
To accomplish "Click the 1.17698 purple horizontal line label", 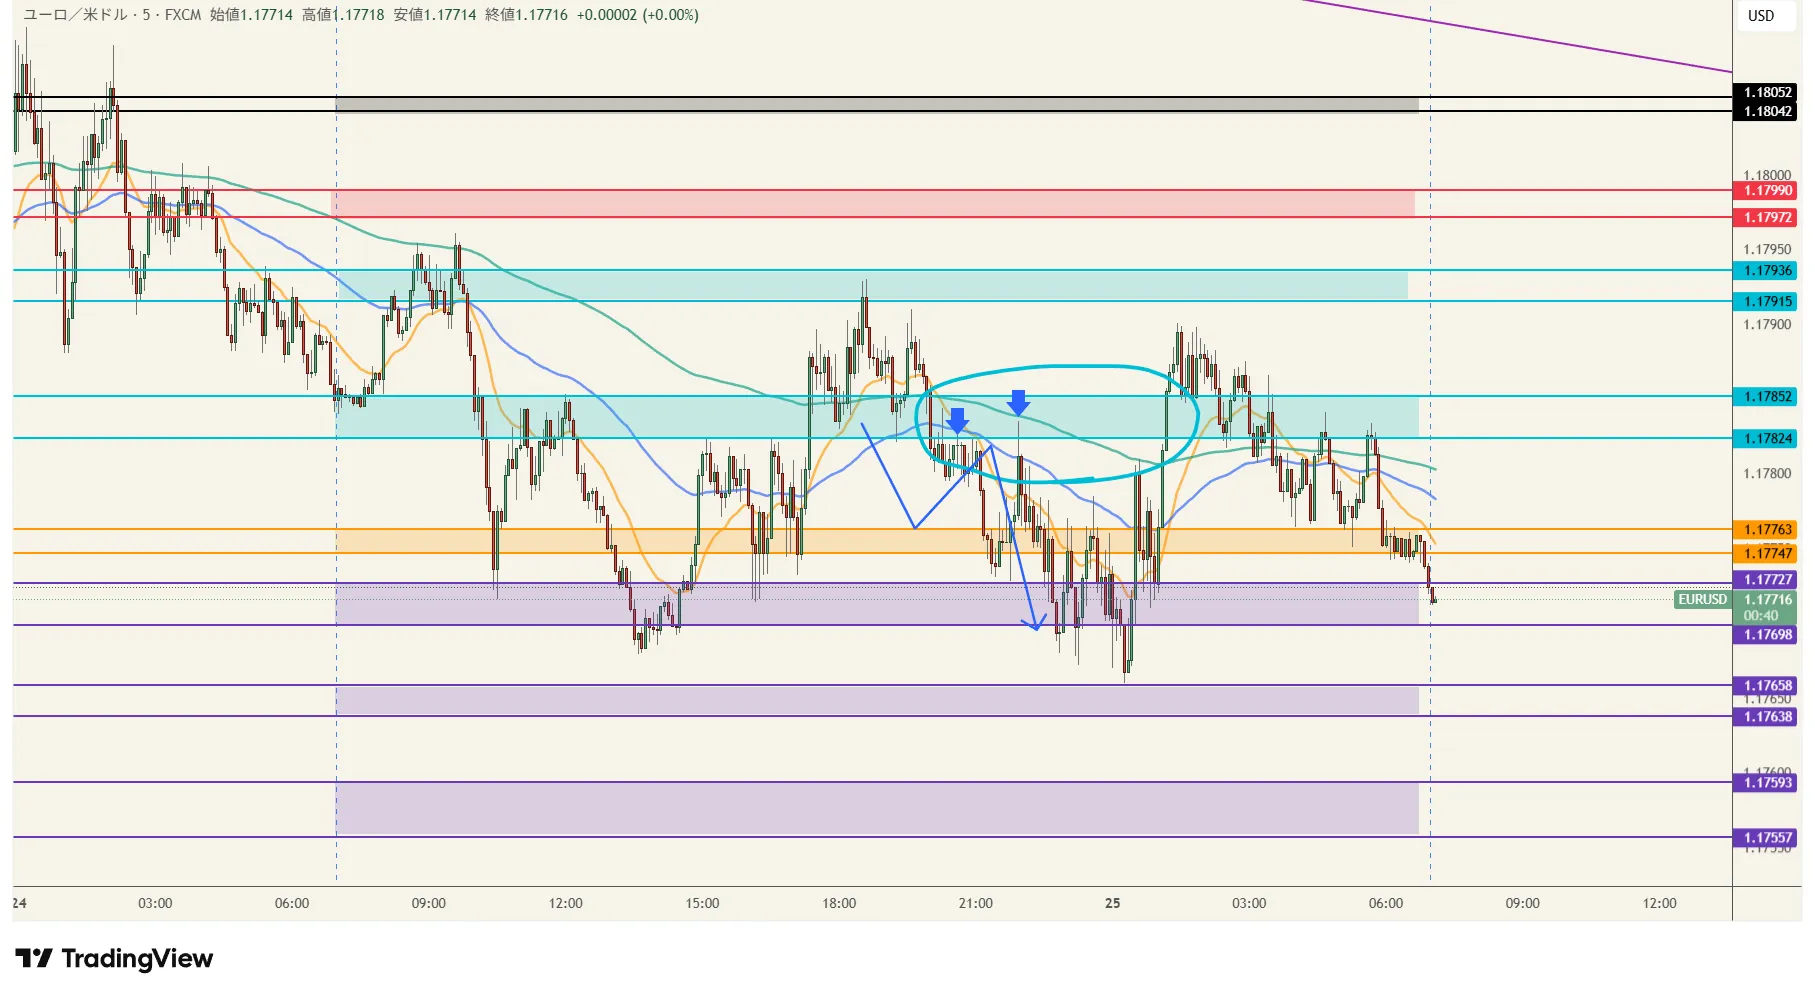I will (1767, 635).
